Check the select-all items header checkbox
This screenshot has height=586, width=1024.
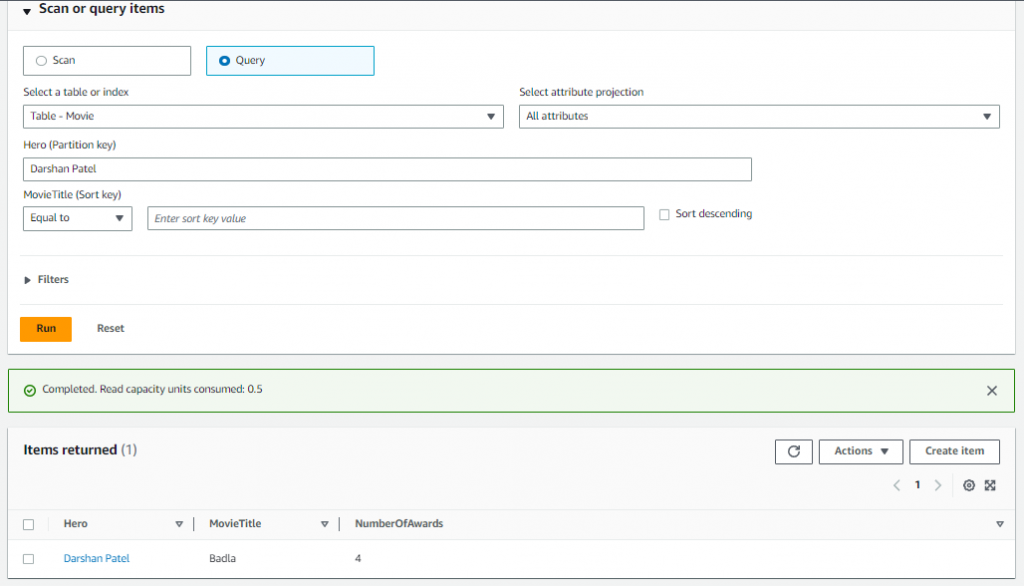[28, 524]
